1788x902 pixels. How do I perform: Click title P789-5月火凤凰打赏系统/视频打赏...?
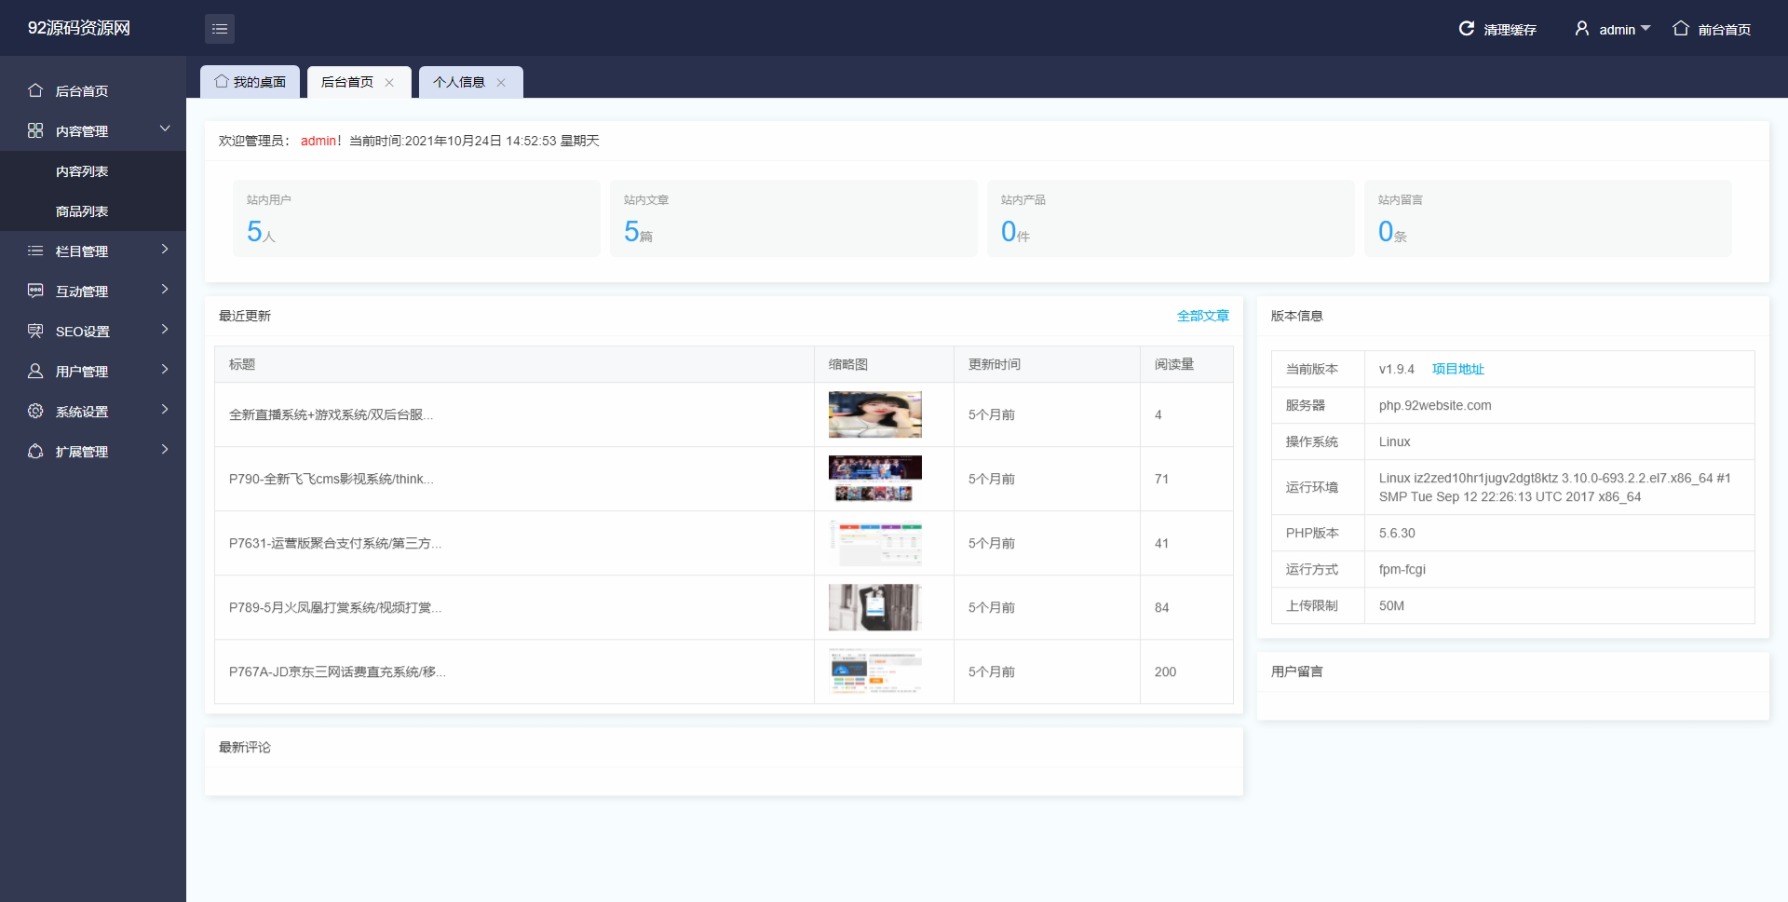pos(335,607)
